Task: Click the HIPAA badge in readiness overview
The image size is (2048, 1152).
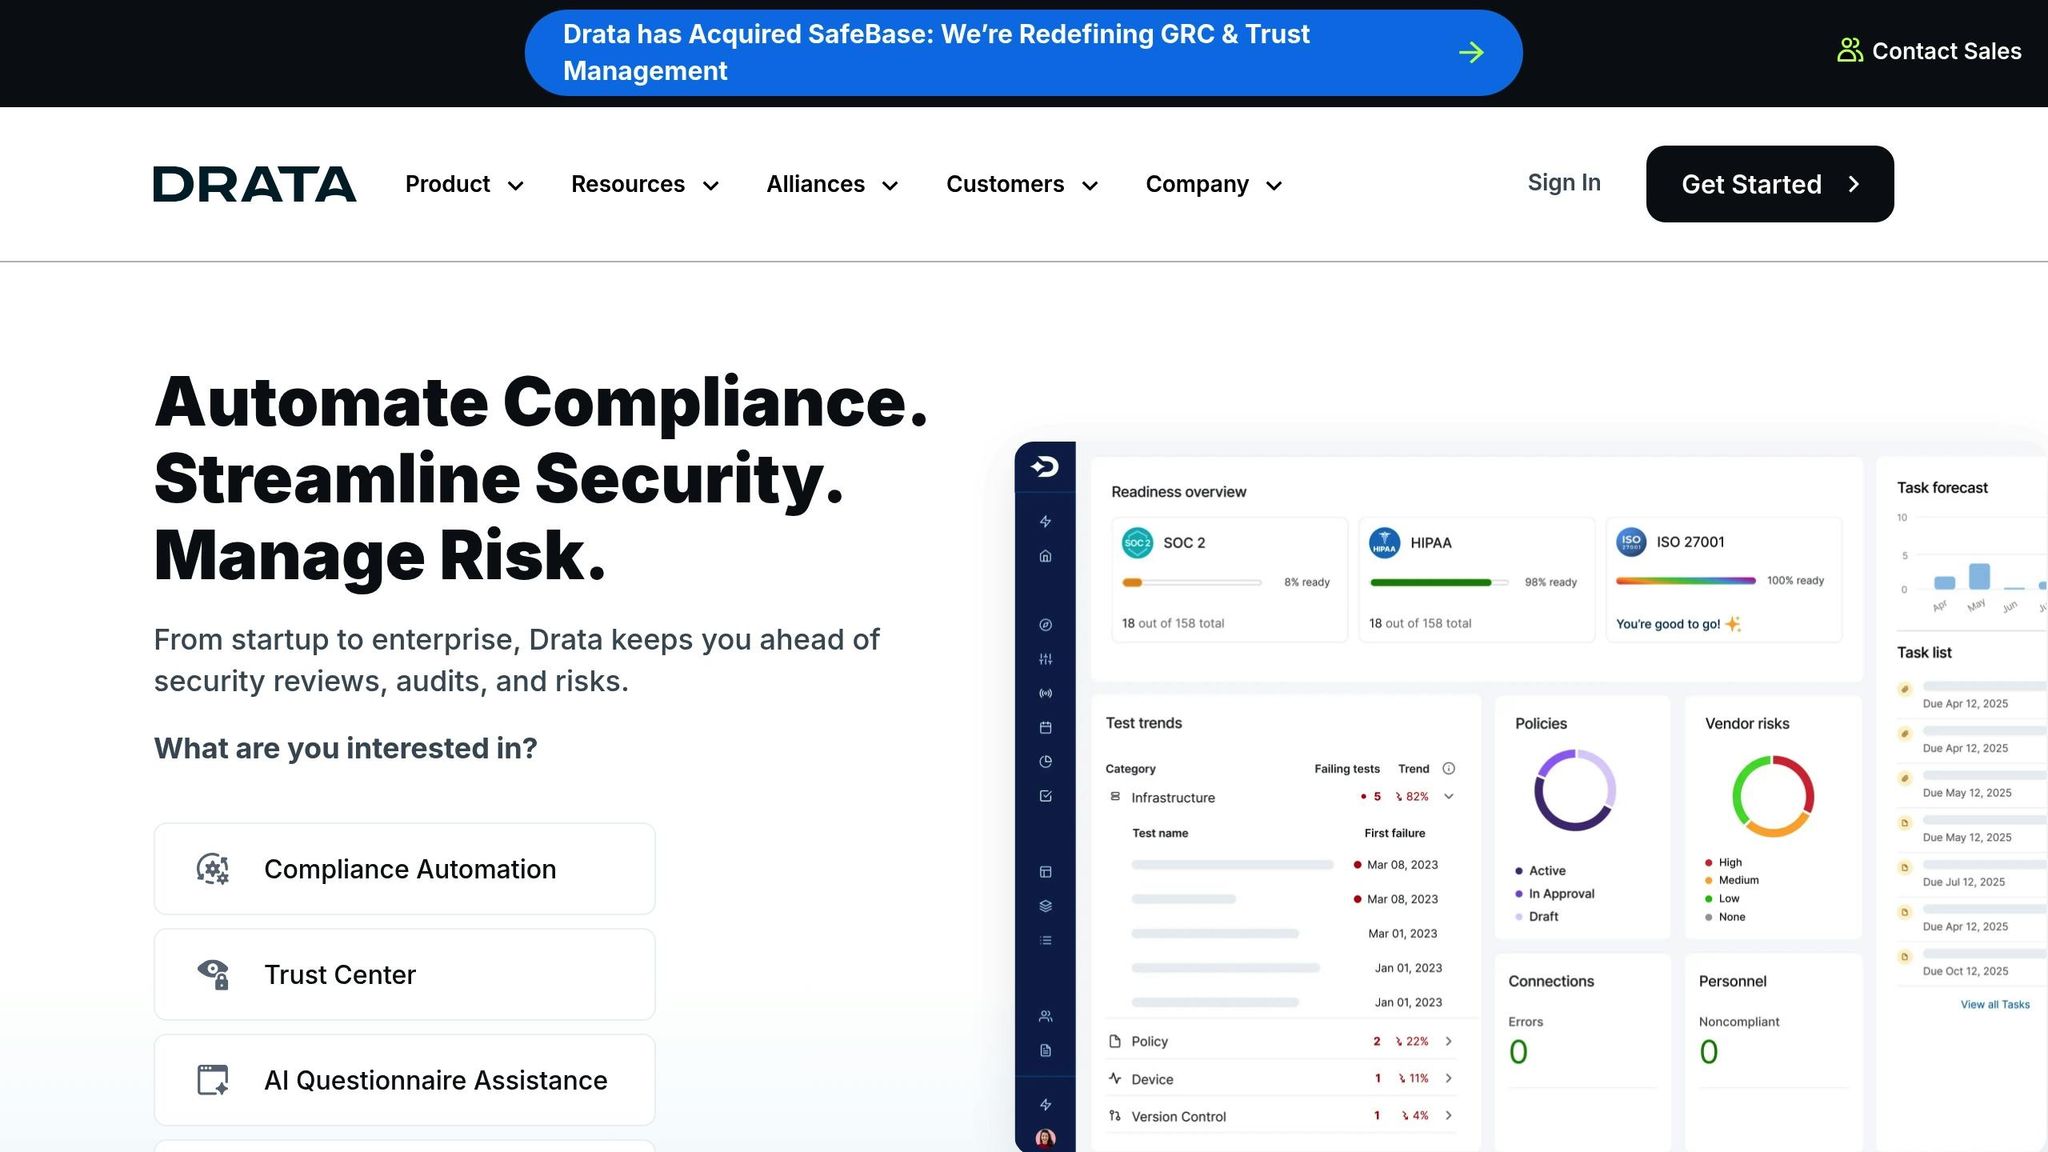Action: point(1384,542)
